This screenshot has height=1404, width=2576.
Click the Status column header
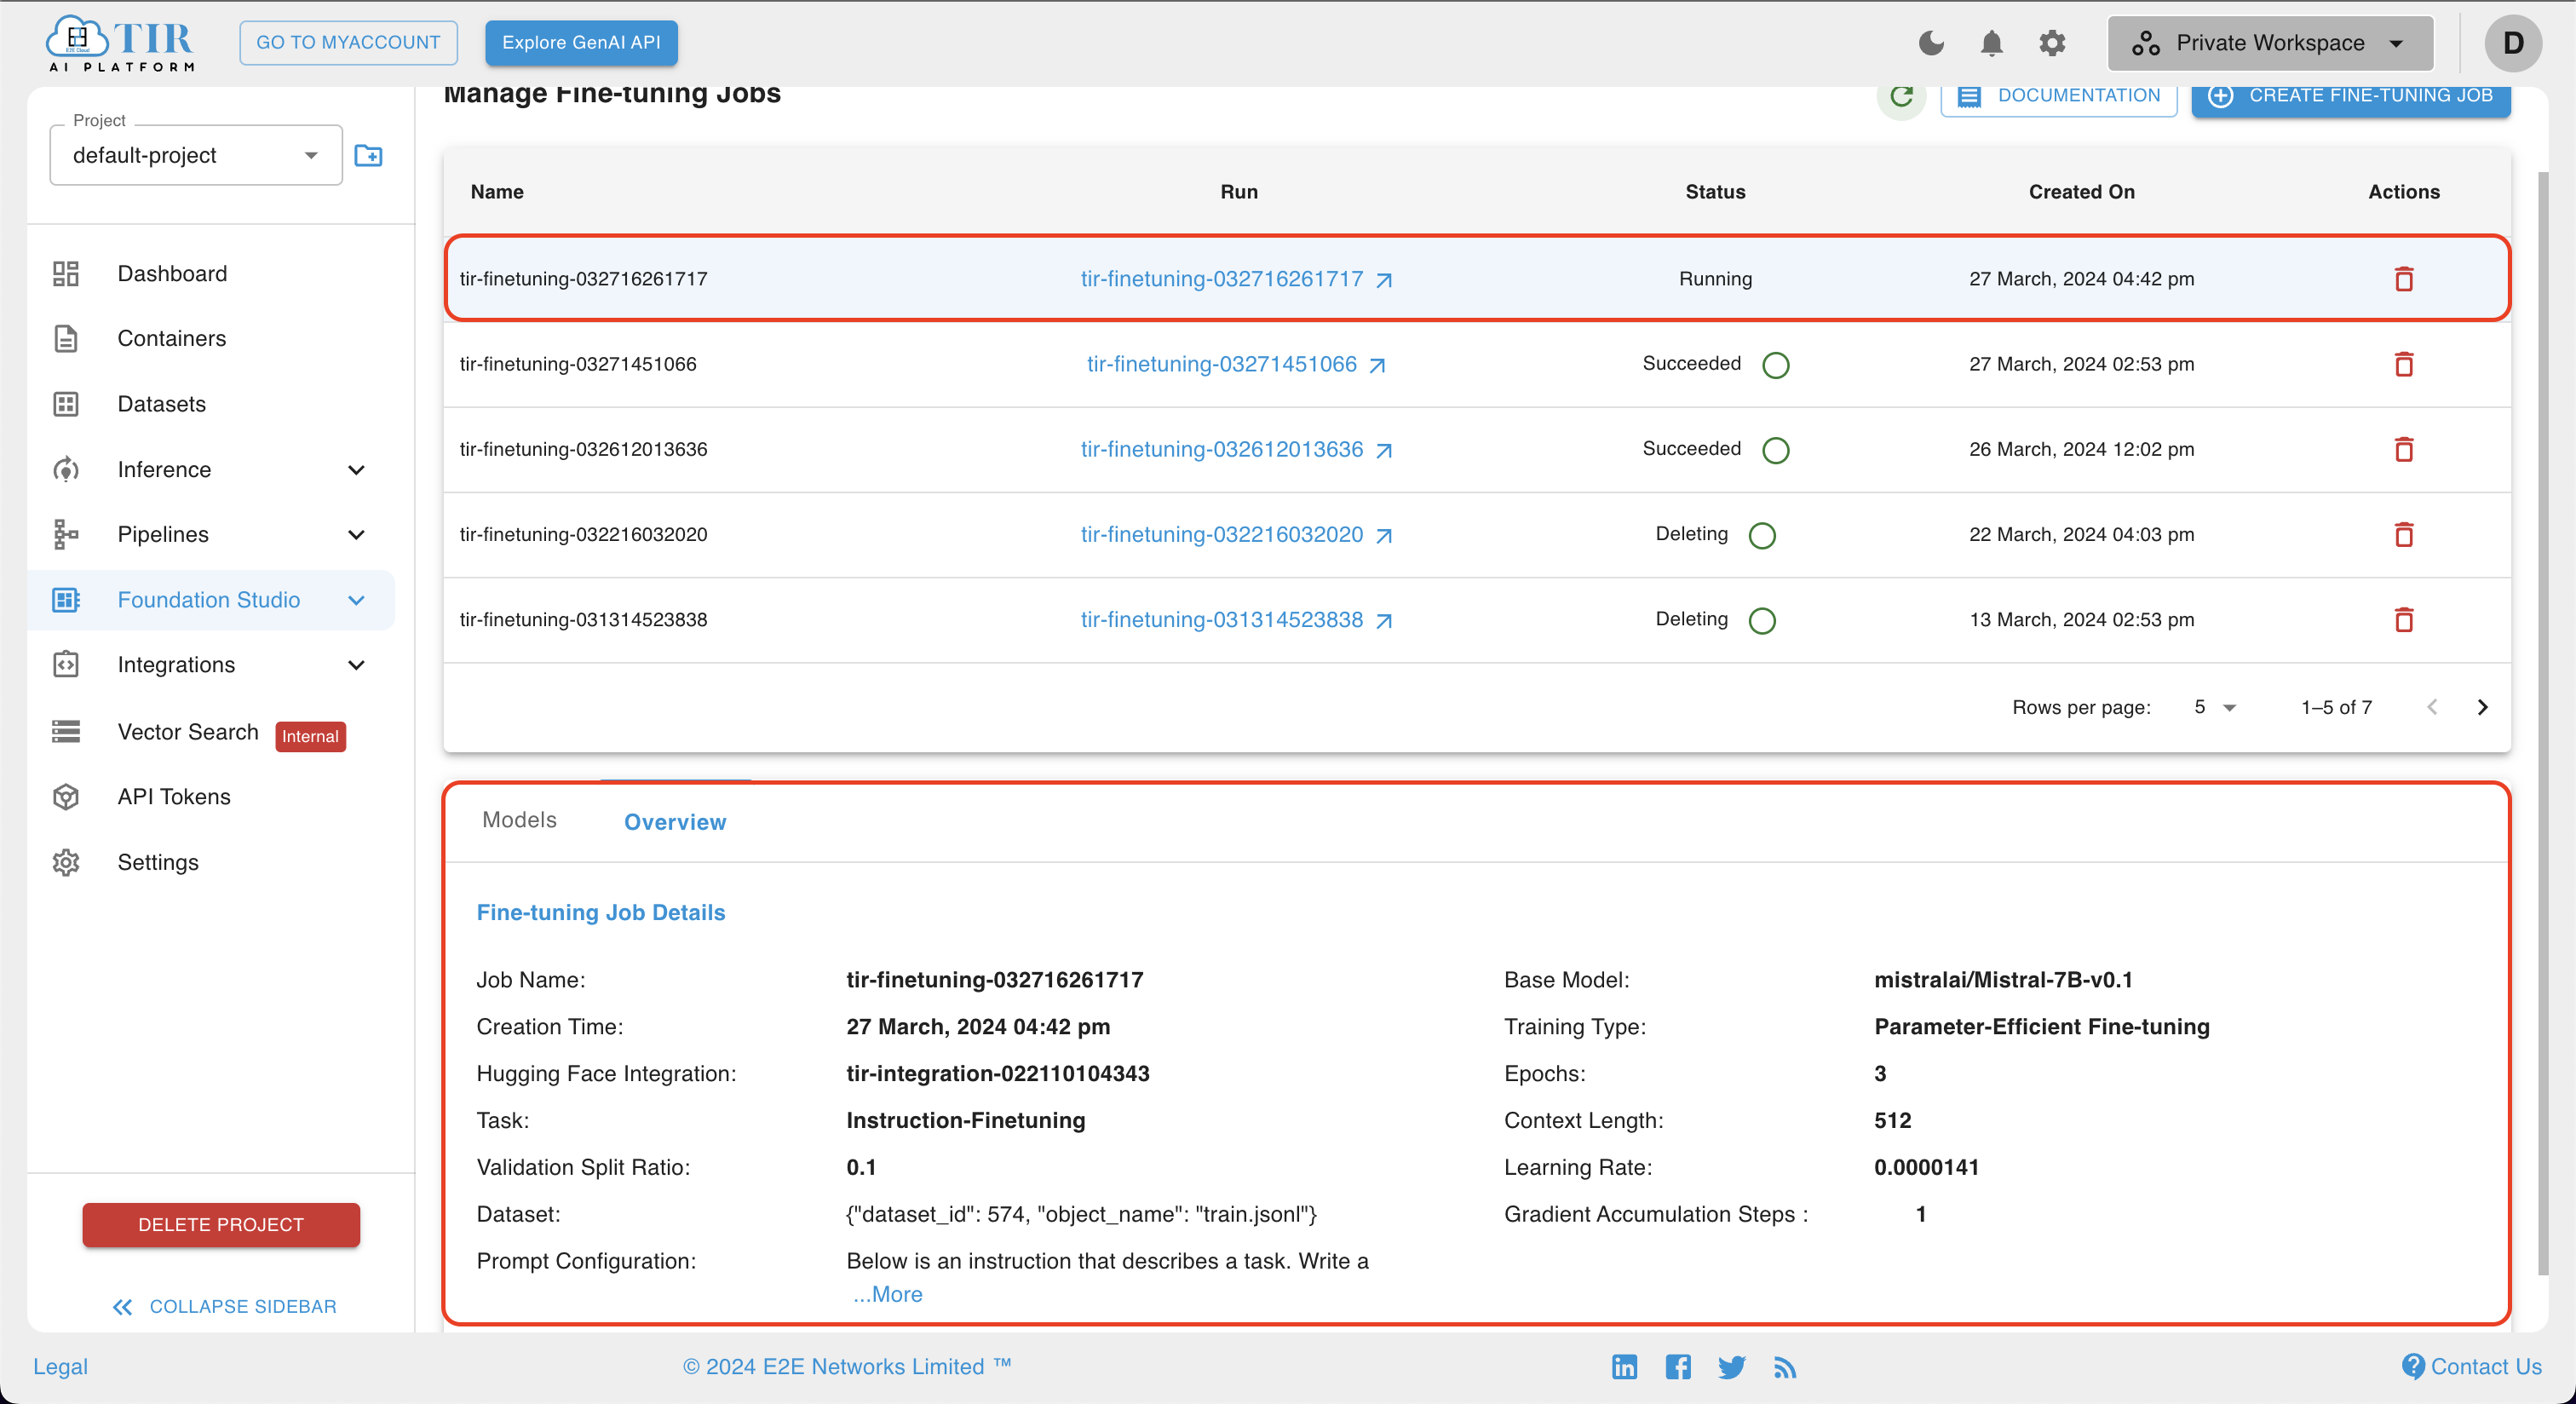pos(1715,192)
